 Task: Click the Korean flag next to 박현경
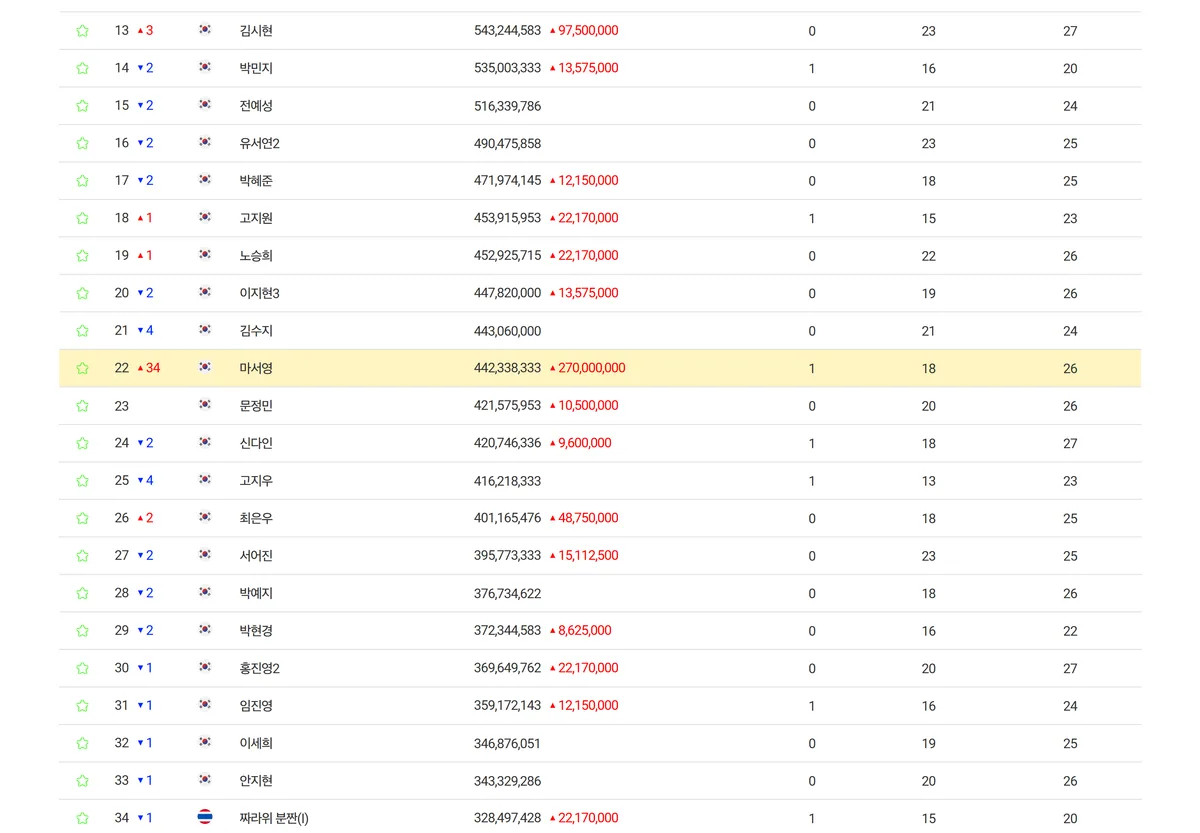click(205, 630)
